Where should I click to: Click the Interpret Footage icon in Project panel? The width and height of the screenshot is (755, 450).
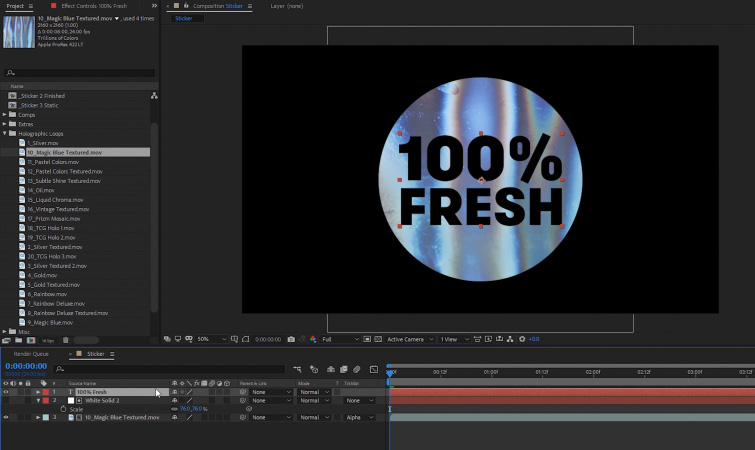click(x=7, y=340)
